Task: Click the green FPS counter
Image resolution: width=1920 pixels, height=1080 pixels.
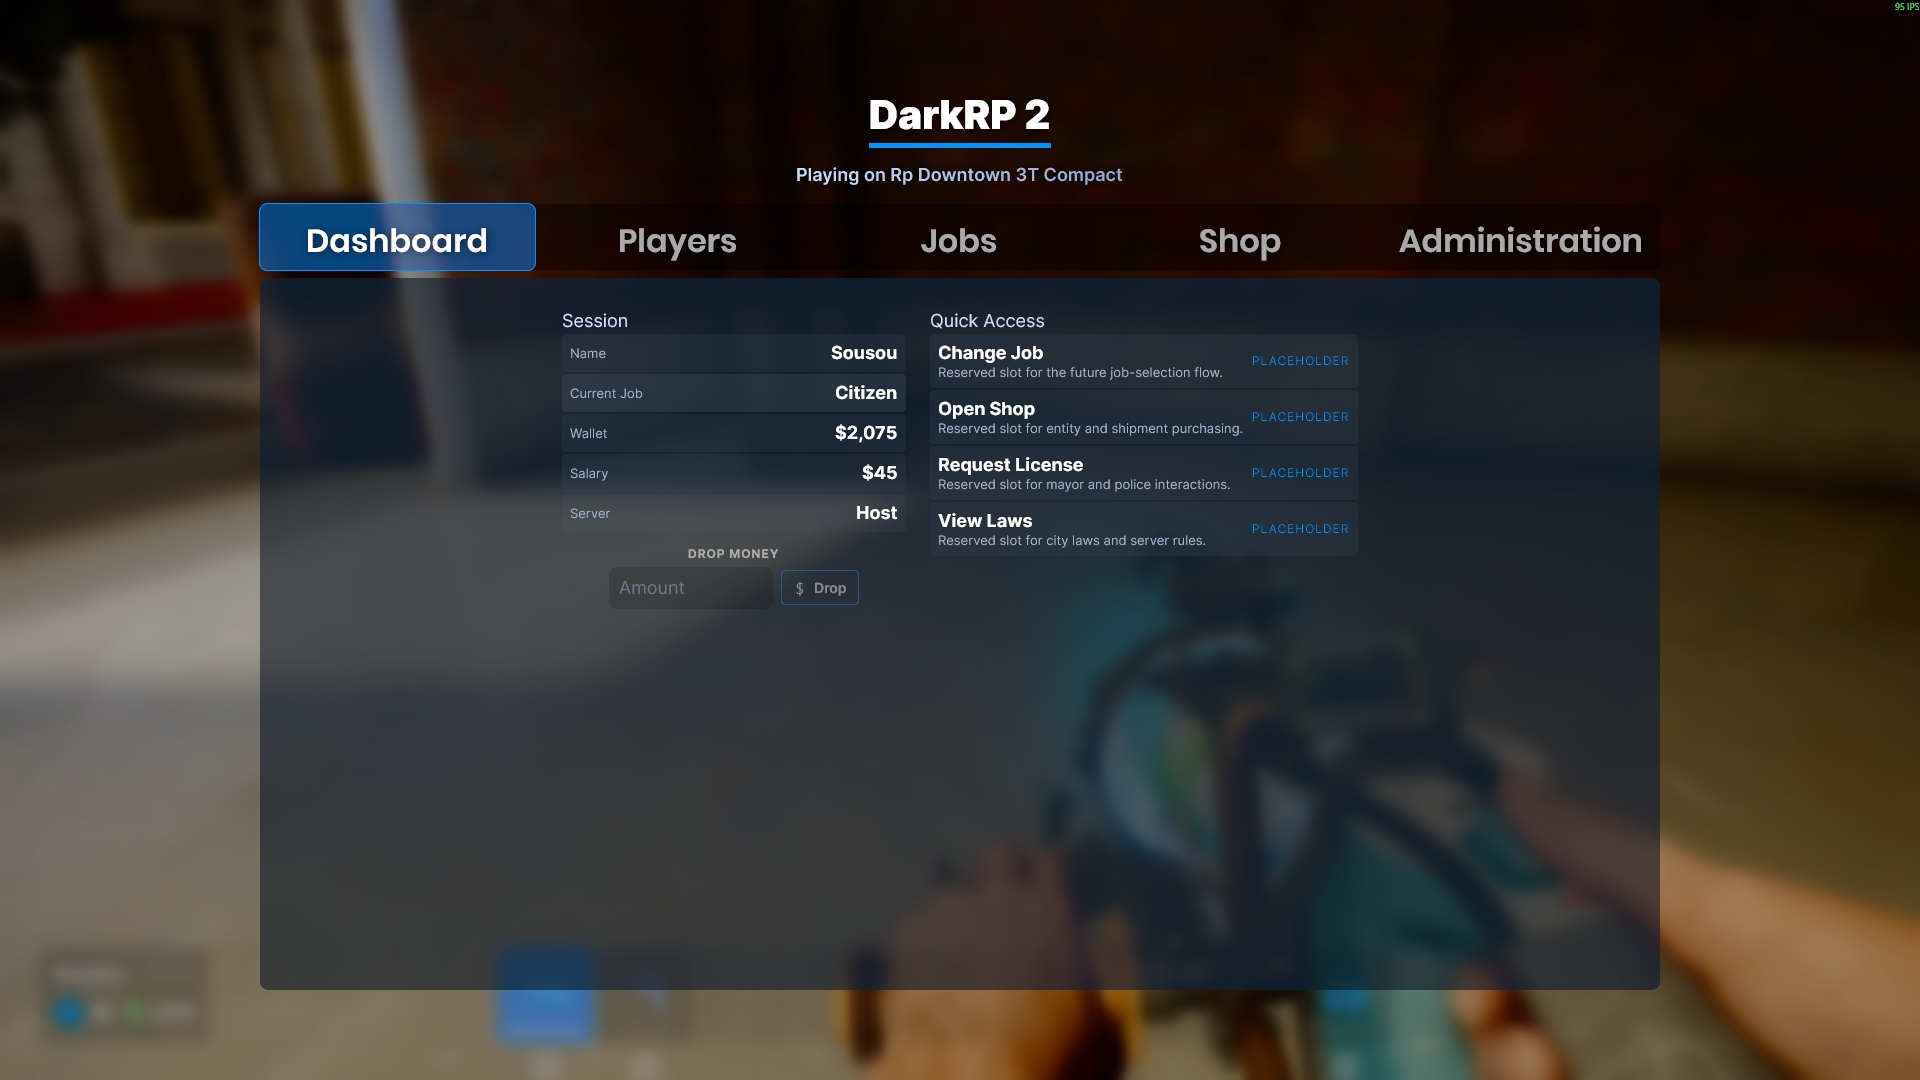Action: coord(1906,7)
